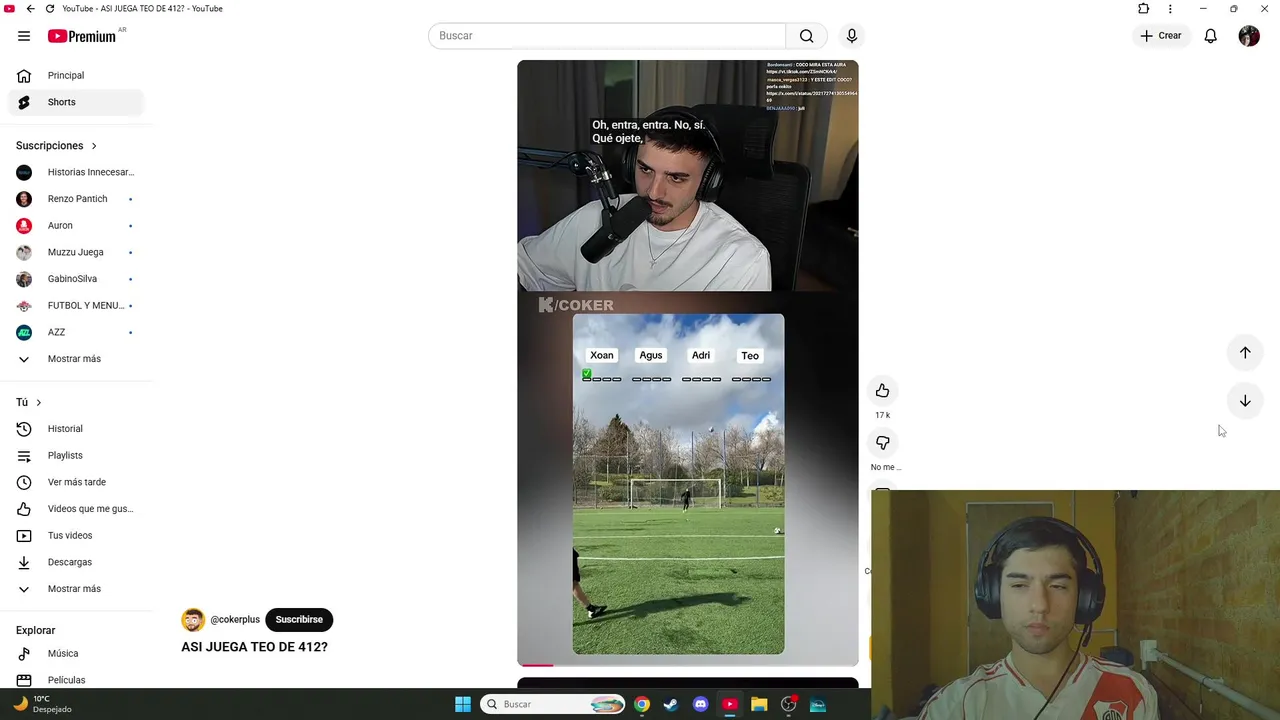Open browser three-dot menu
Screen dimensions: 1280x720
click(x=1170, y=9)
